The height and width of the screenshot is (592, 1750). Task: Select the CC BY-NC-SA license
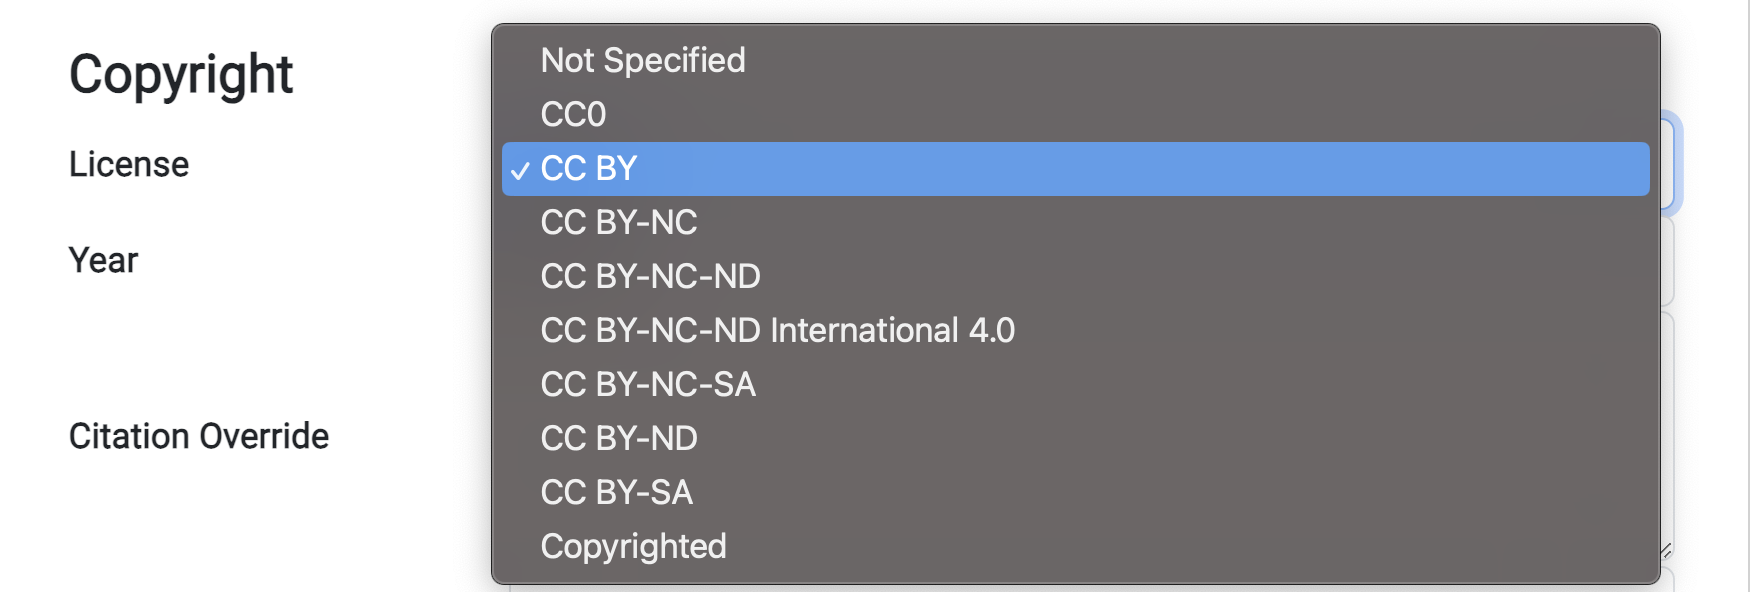click(648, 385)
